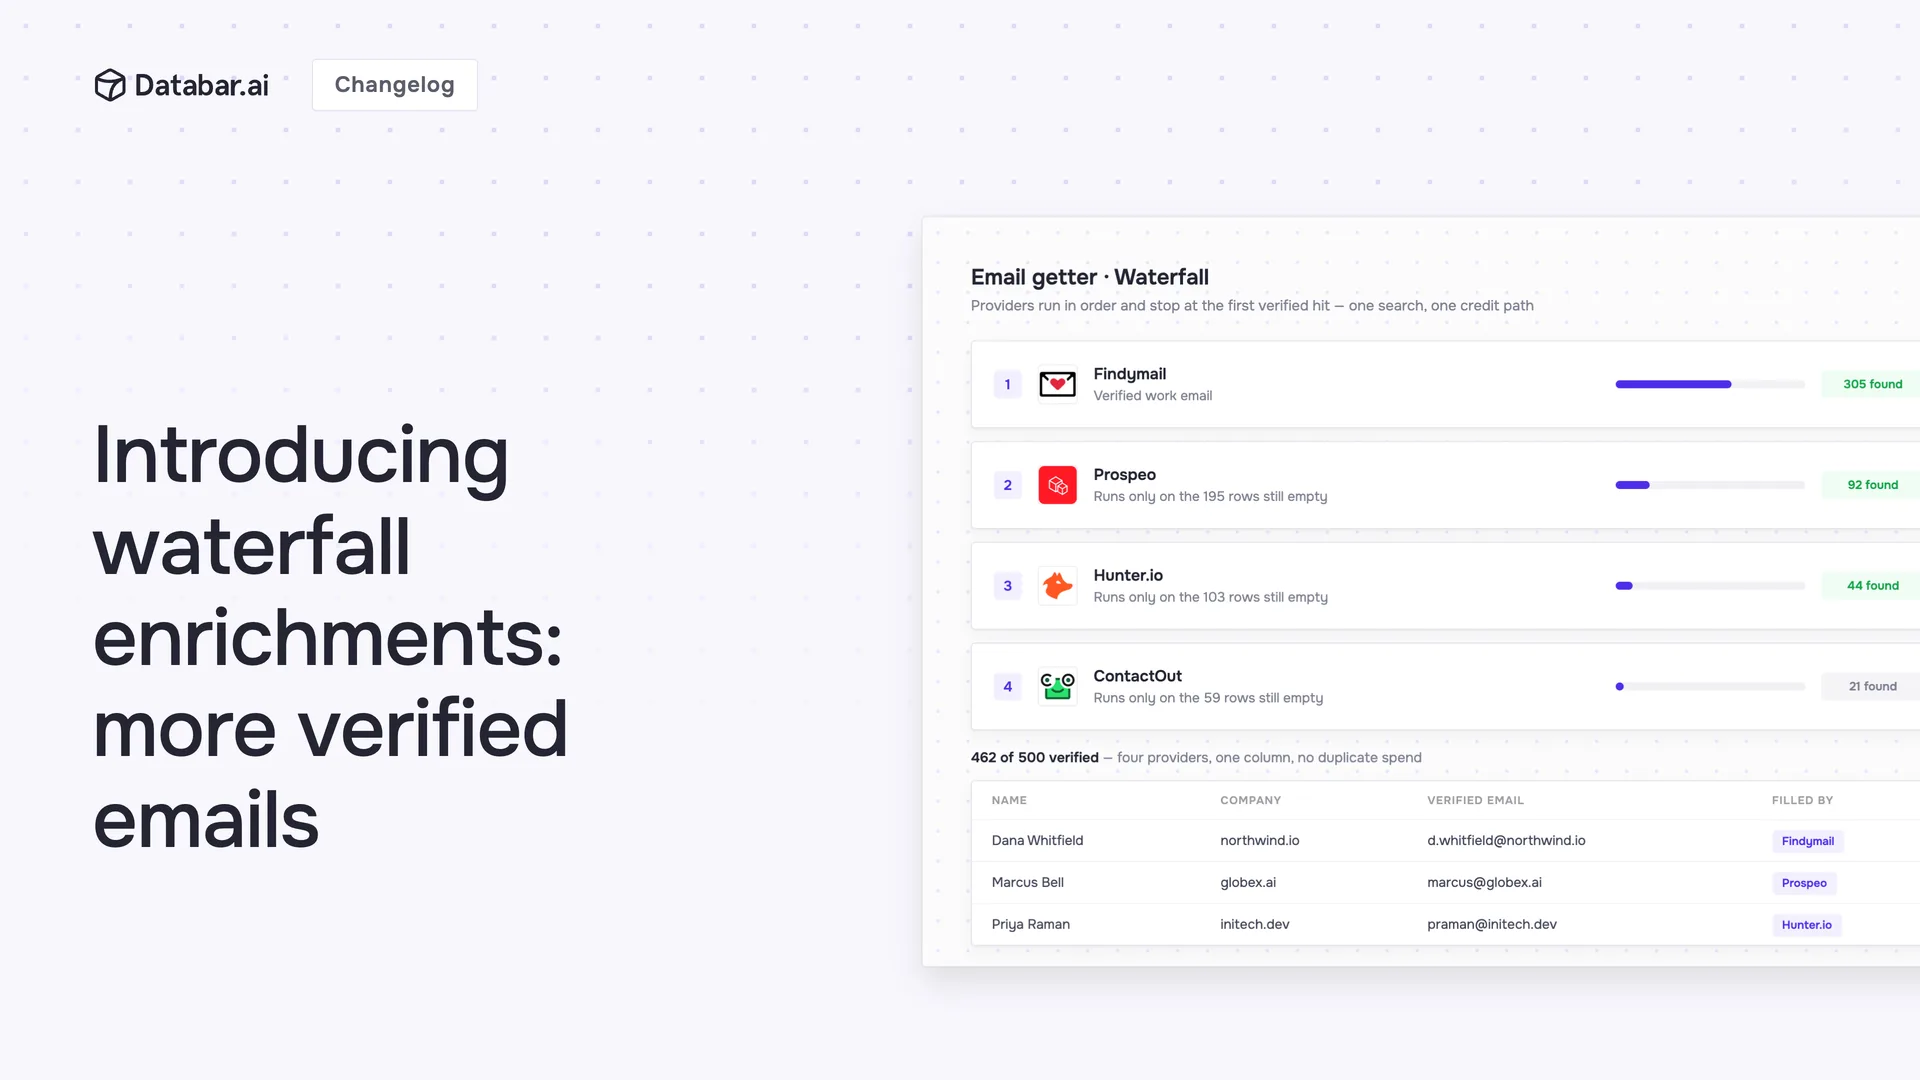Click 'Verified work email' subtitle
The width and height of the screenshot is (1920, 1080).
[1152, 396]
